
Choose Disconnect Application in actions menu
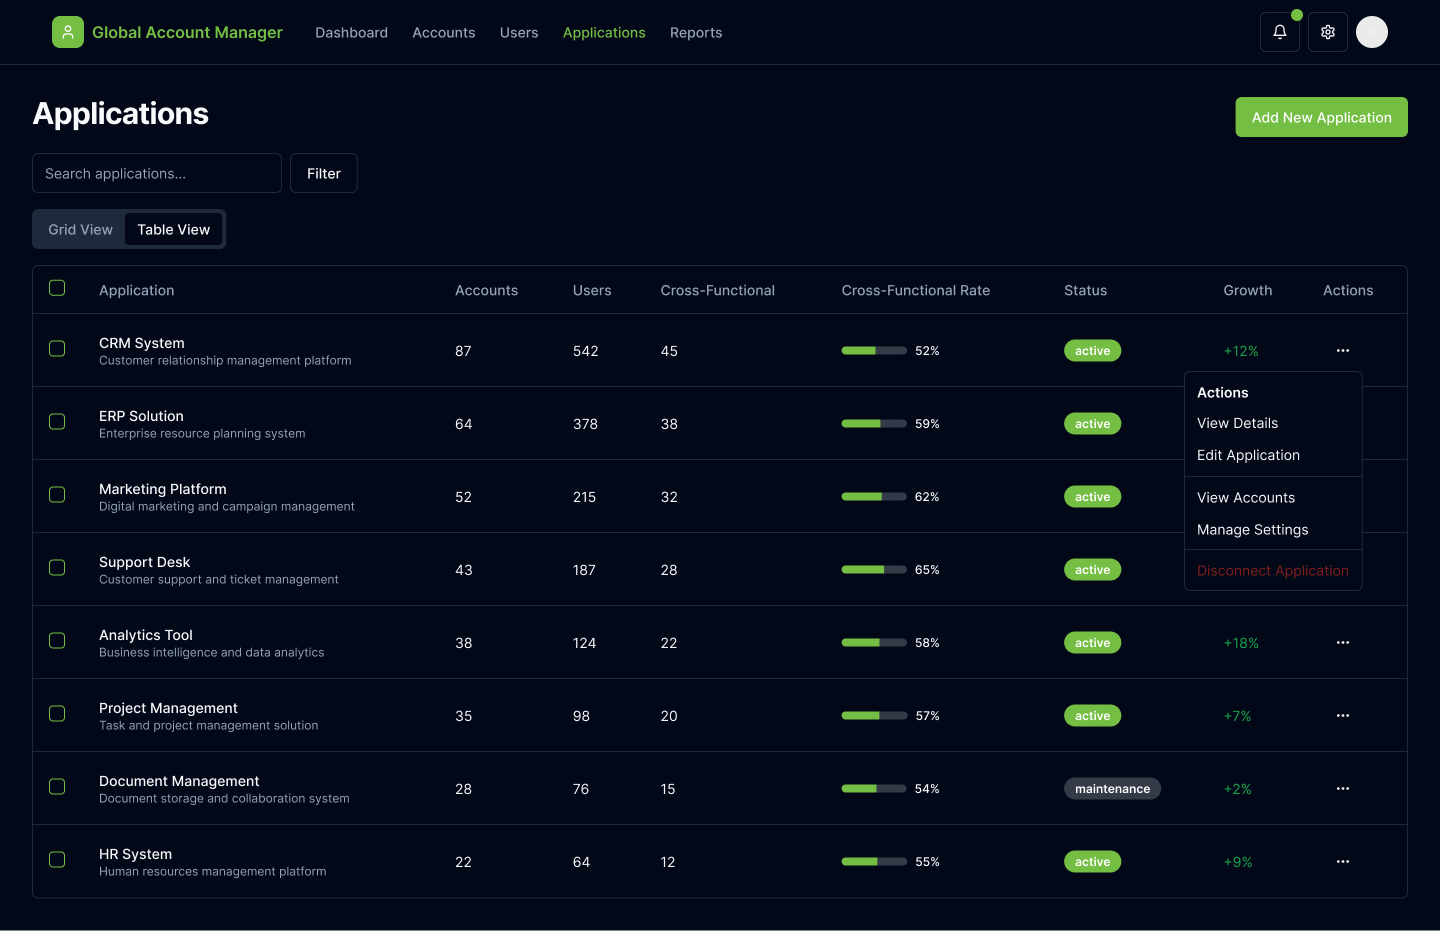1273,571
